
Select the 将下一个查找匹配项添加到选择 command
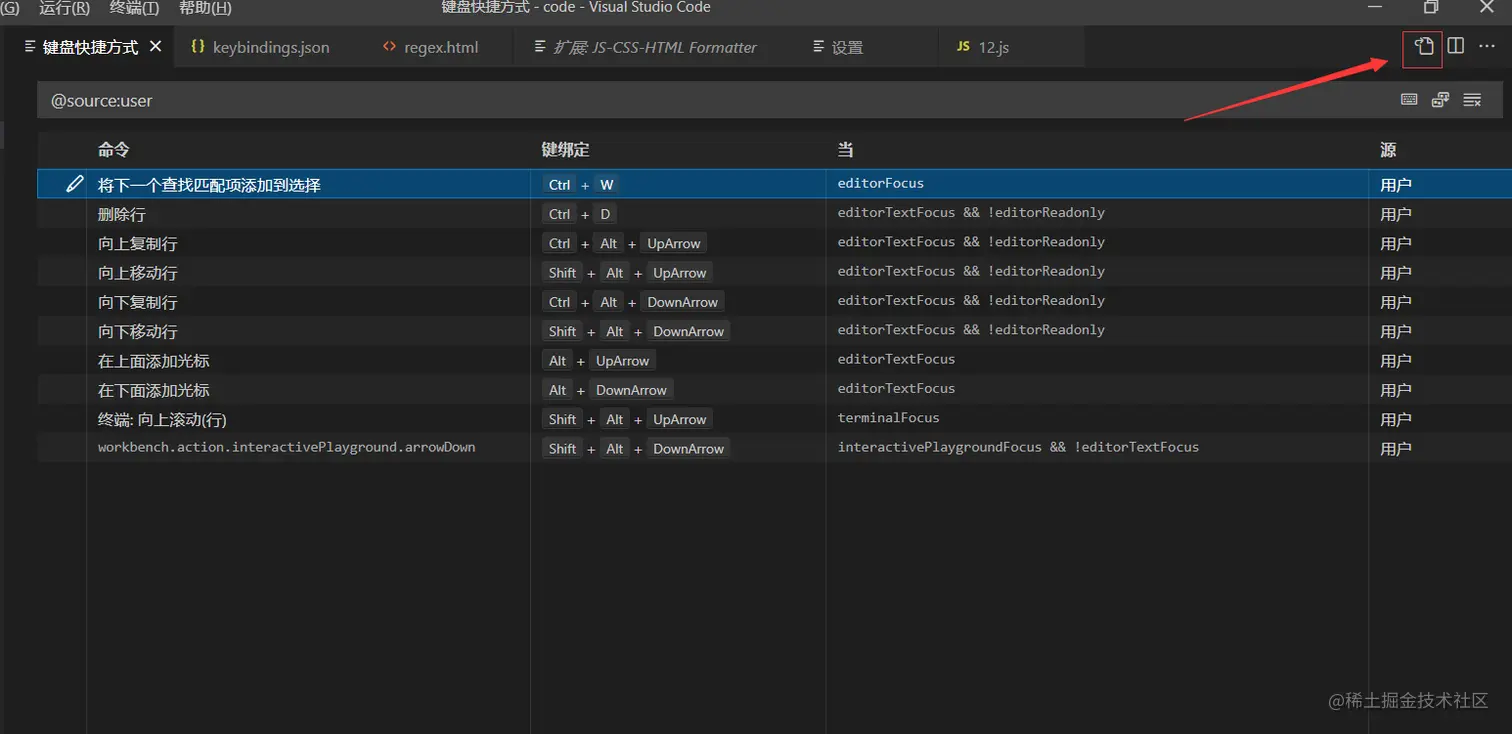click(x=209, y=185)
